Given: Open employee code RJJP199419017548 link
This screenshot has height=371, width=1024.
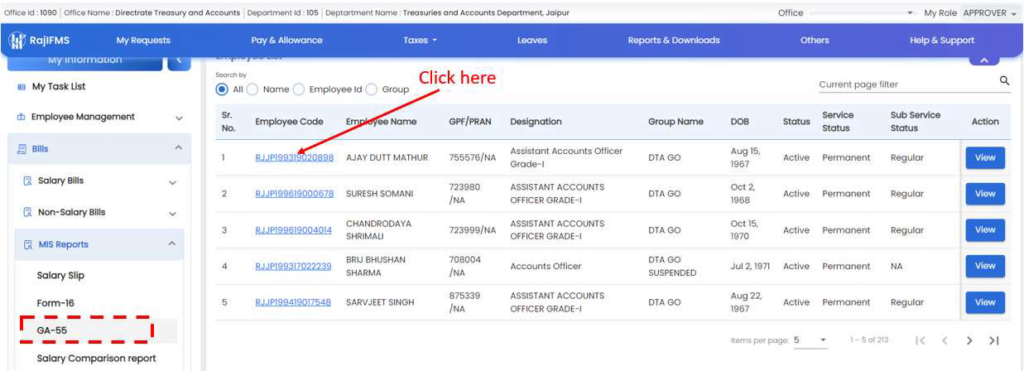Looking at the screenshot, I should (x=293, y=302).
